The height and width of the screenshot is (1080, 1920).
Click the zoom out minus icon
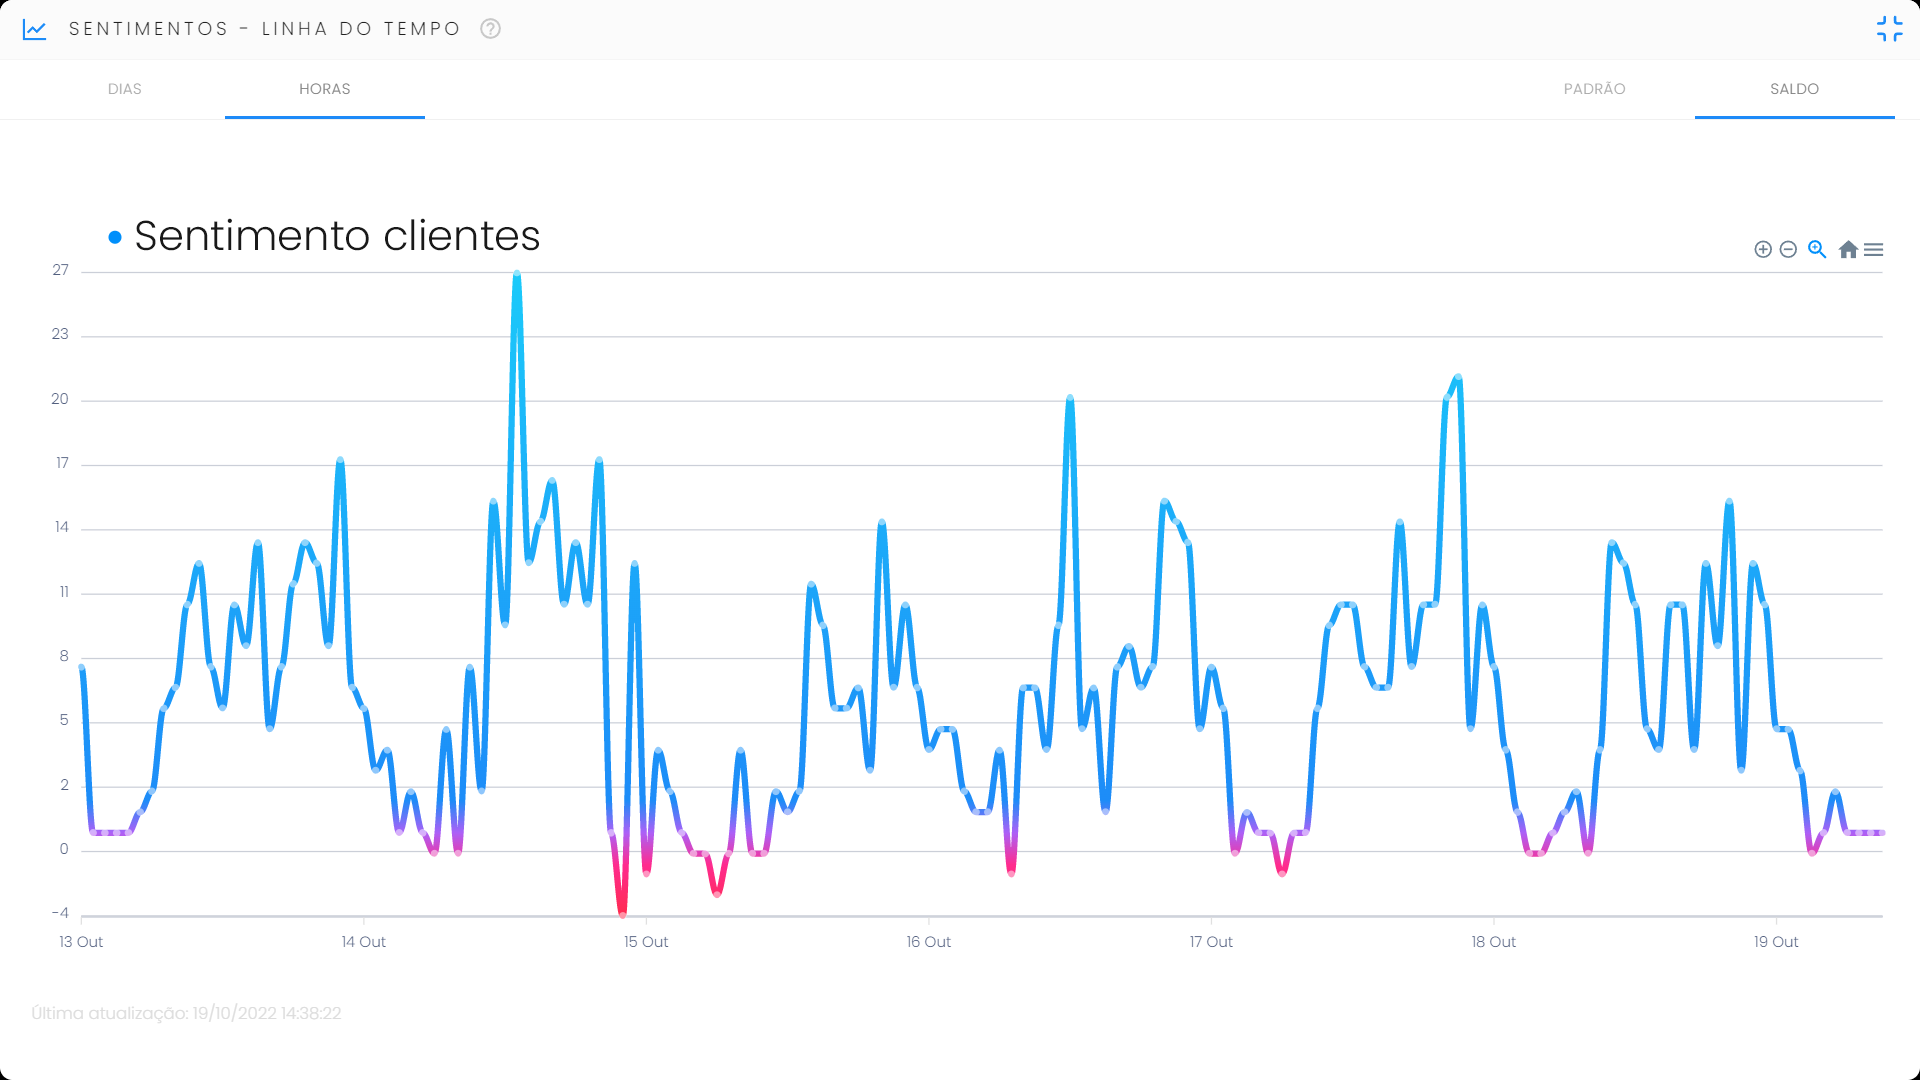click(x=1788, y=249)
